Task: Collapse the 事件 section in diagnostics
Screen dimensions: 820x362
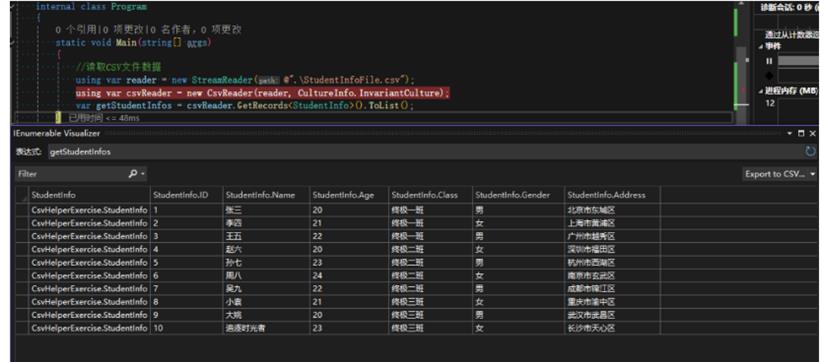Action: 761,47
